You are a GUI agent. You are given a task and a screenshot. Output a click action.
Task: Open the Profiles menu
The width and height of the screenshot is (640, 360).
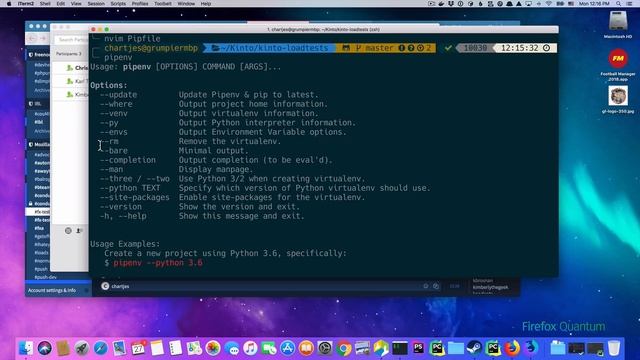click(x=140, y=4)
